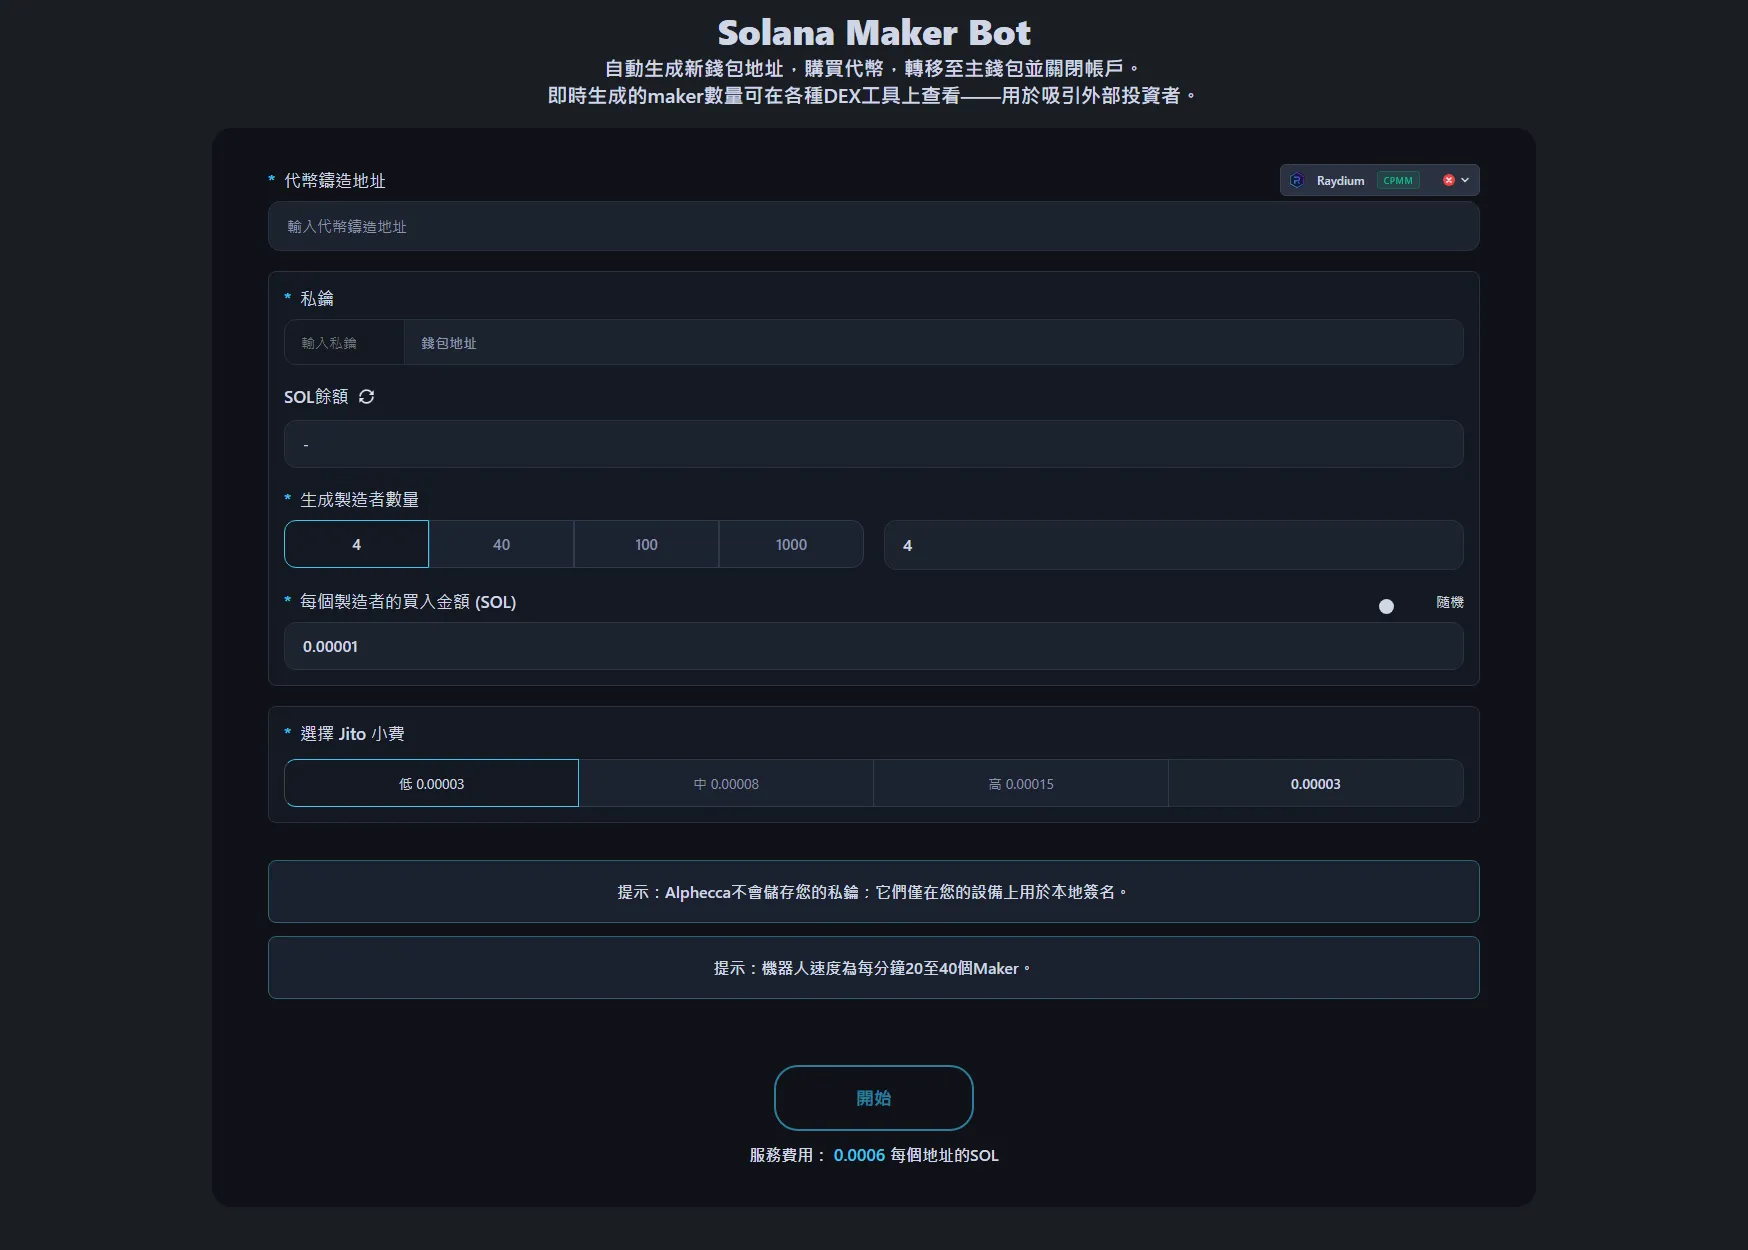Click the buy amount per maker field
Image resolution: width=1748 pixels, height=1250 pixels.
click(x=873, y=647)
